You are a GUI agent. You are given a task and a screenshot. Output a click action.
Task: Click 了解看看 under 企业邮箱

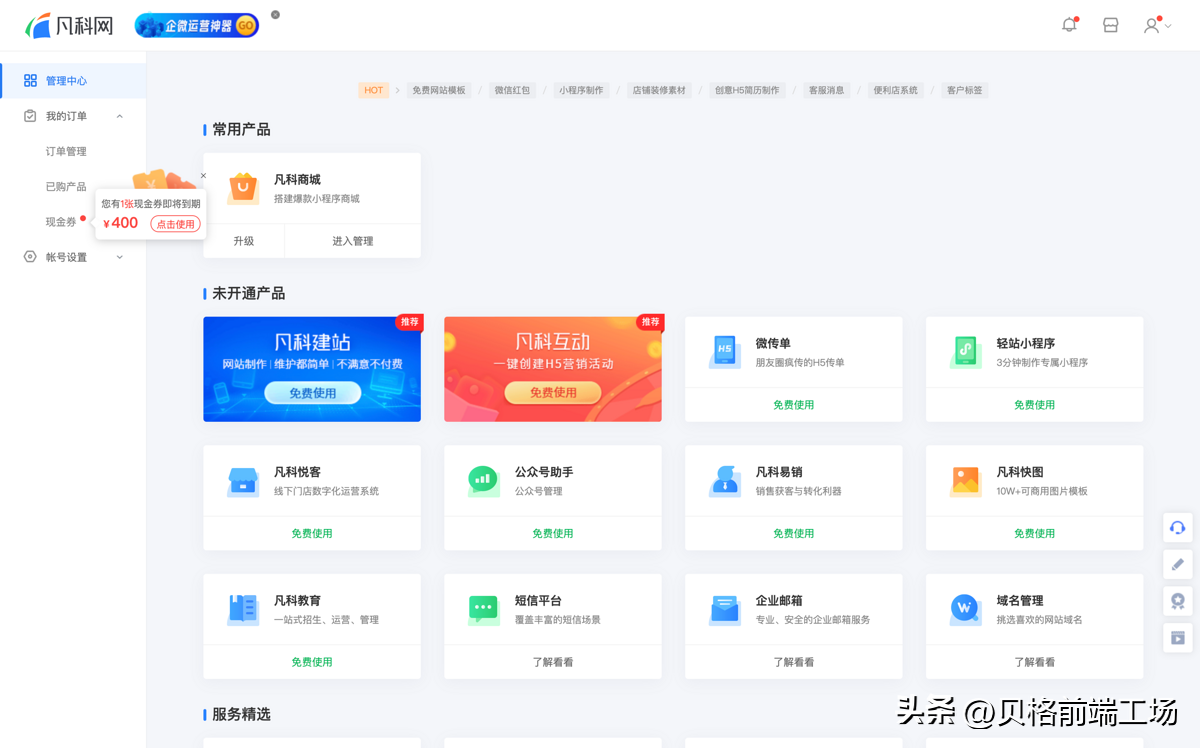click(x=794, y=662)
